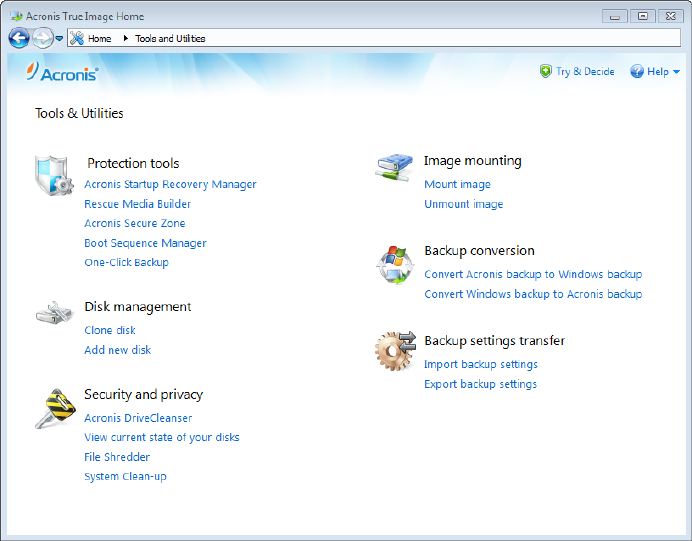Image resolution: width=692 pixels, height=541 pixels.
Task: Open Acronis Secure Zone
Action: (x=135, y=223)
